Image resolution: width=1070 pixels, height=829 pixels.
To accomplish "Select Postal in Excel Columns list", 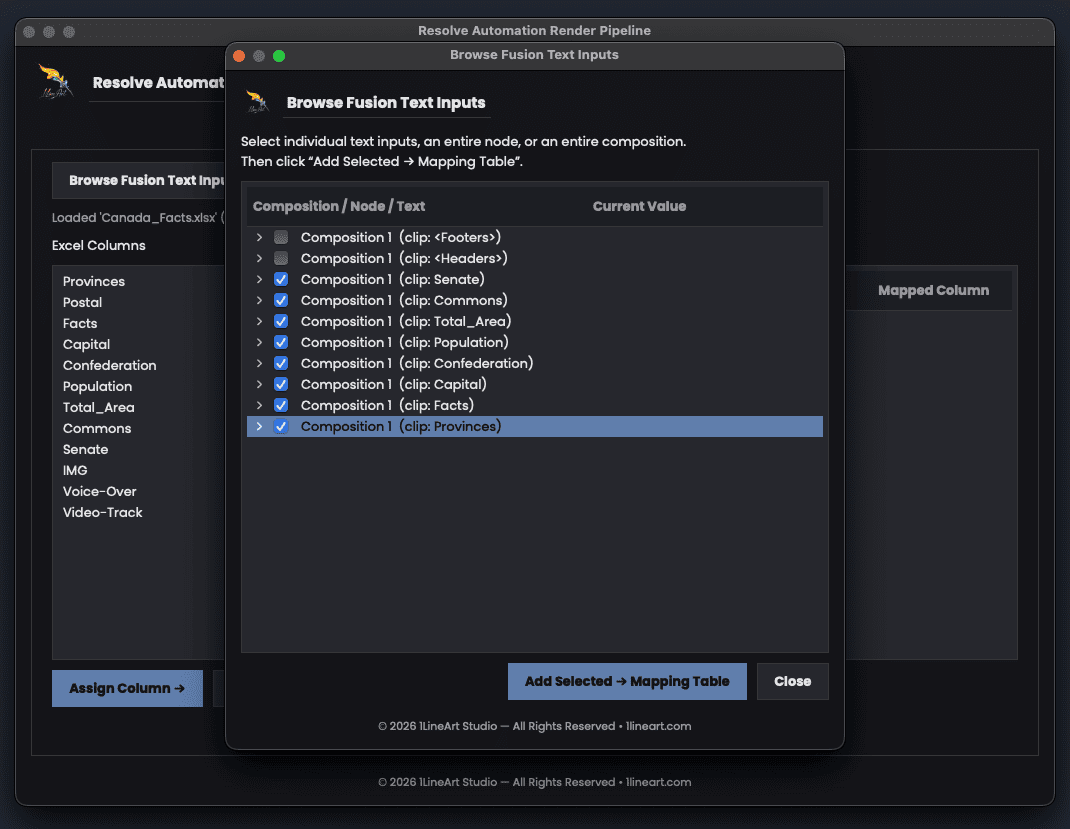I will [x=82, y=302].
